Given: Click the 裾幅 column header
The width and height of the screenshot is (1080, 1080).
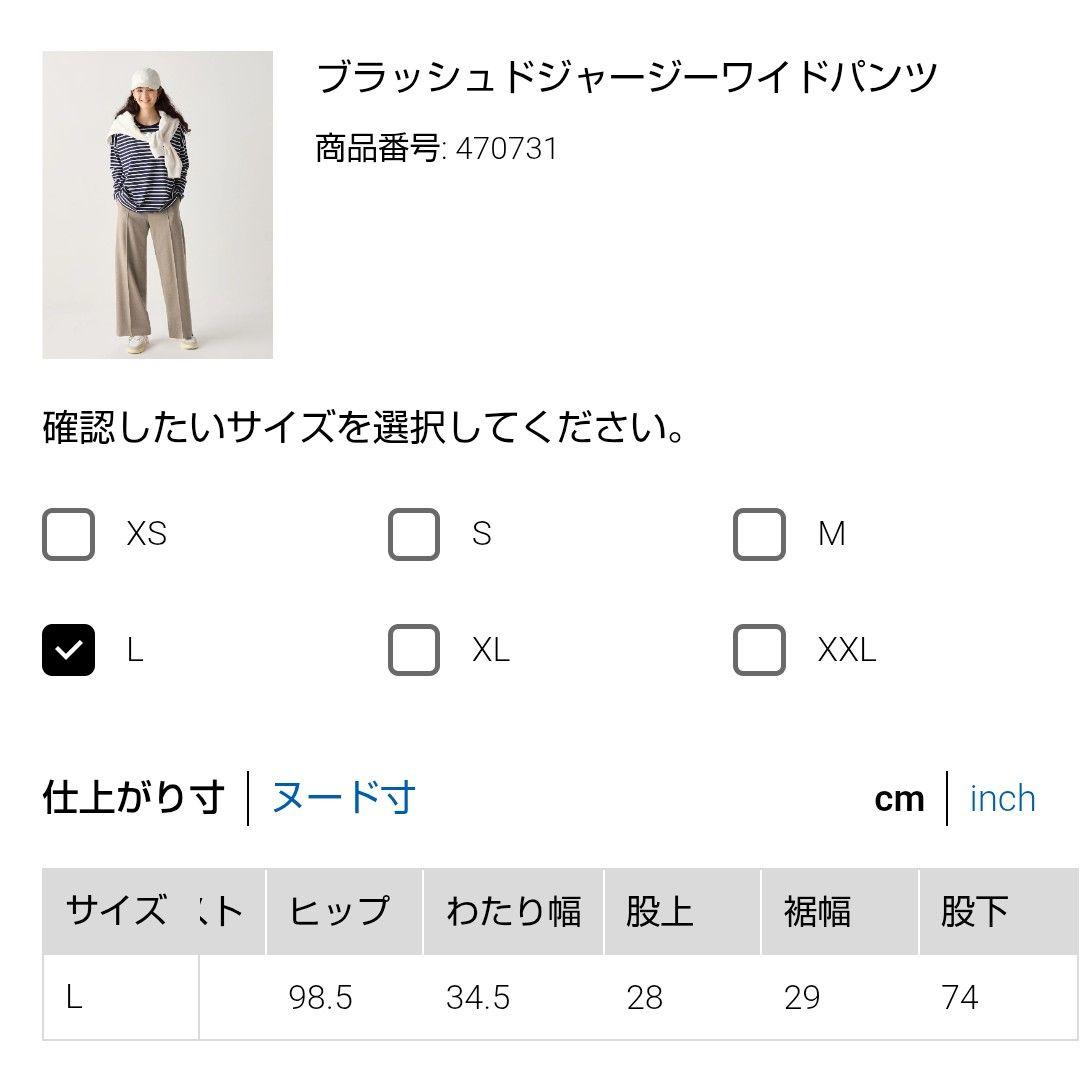Looking at the screenshot, I should pyautogui.click(x=817, y=911).
